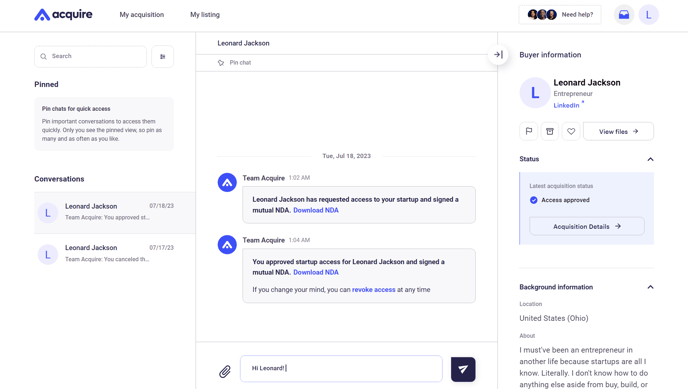The height and width of the screenshot is (389, 688).
Task: Click the Entrepreneur title text
Action: (x=573, y=93)
